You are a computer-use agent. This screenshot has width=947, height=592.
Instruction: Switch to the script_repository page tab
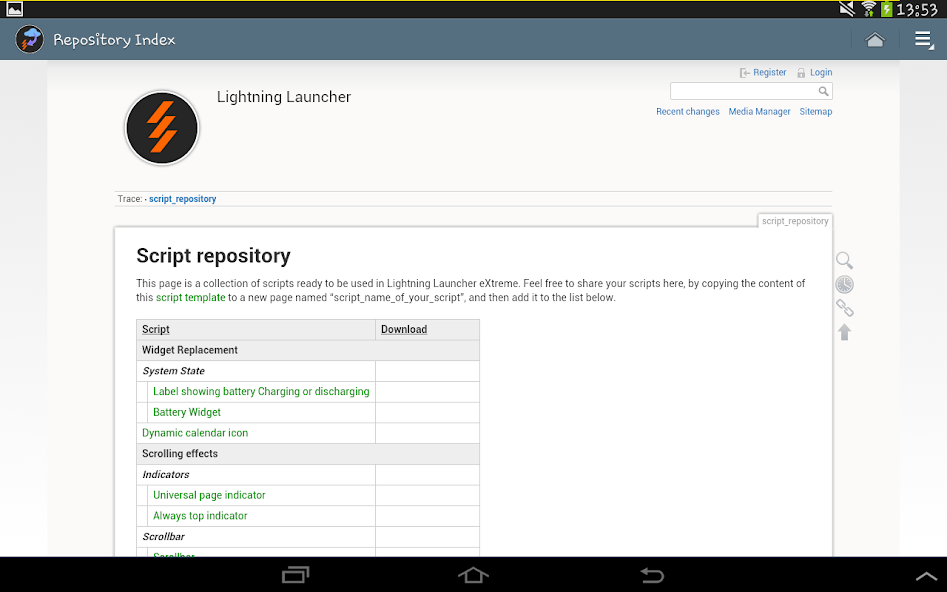tap(795, 220)
